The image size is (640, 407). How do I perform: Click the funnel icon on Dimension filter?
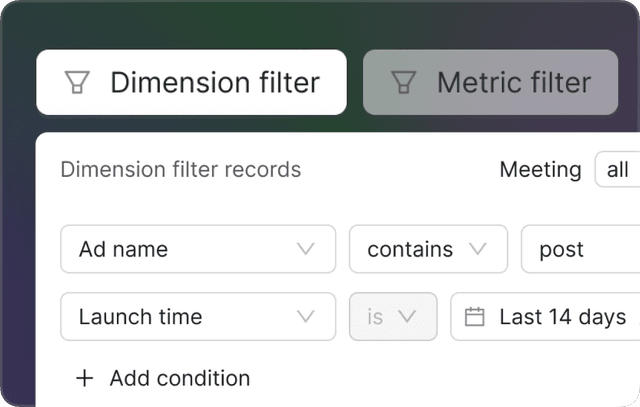point(77,83)
